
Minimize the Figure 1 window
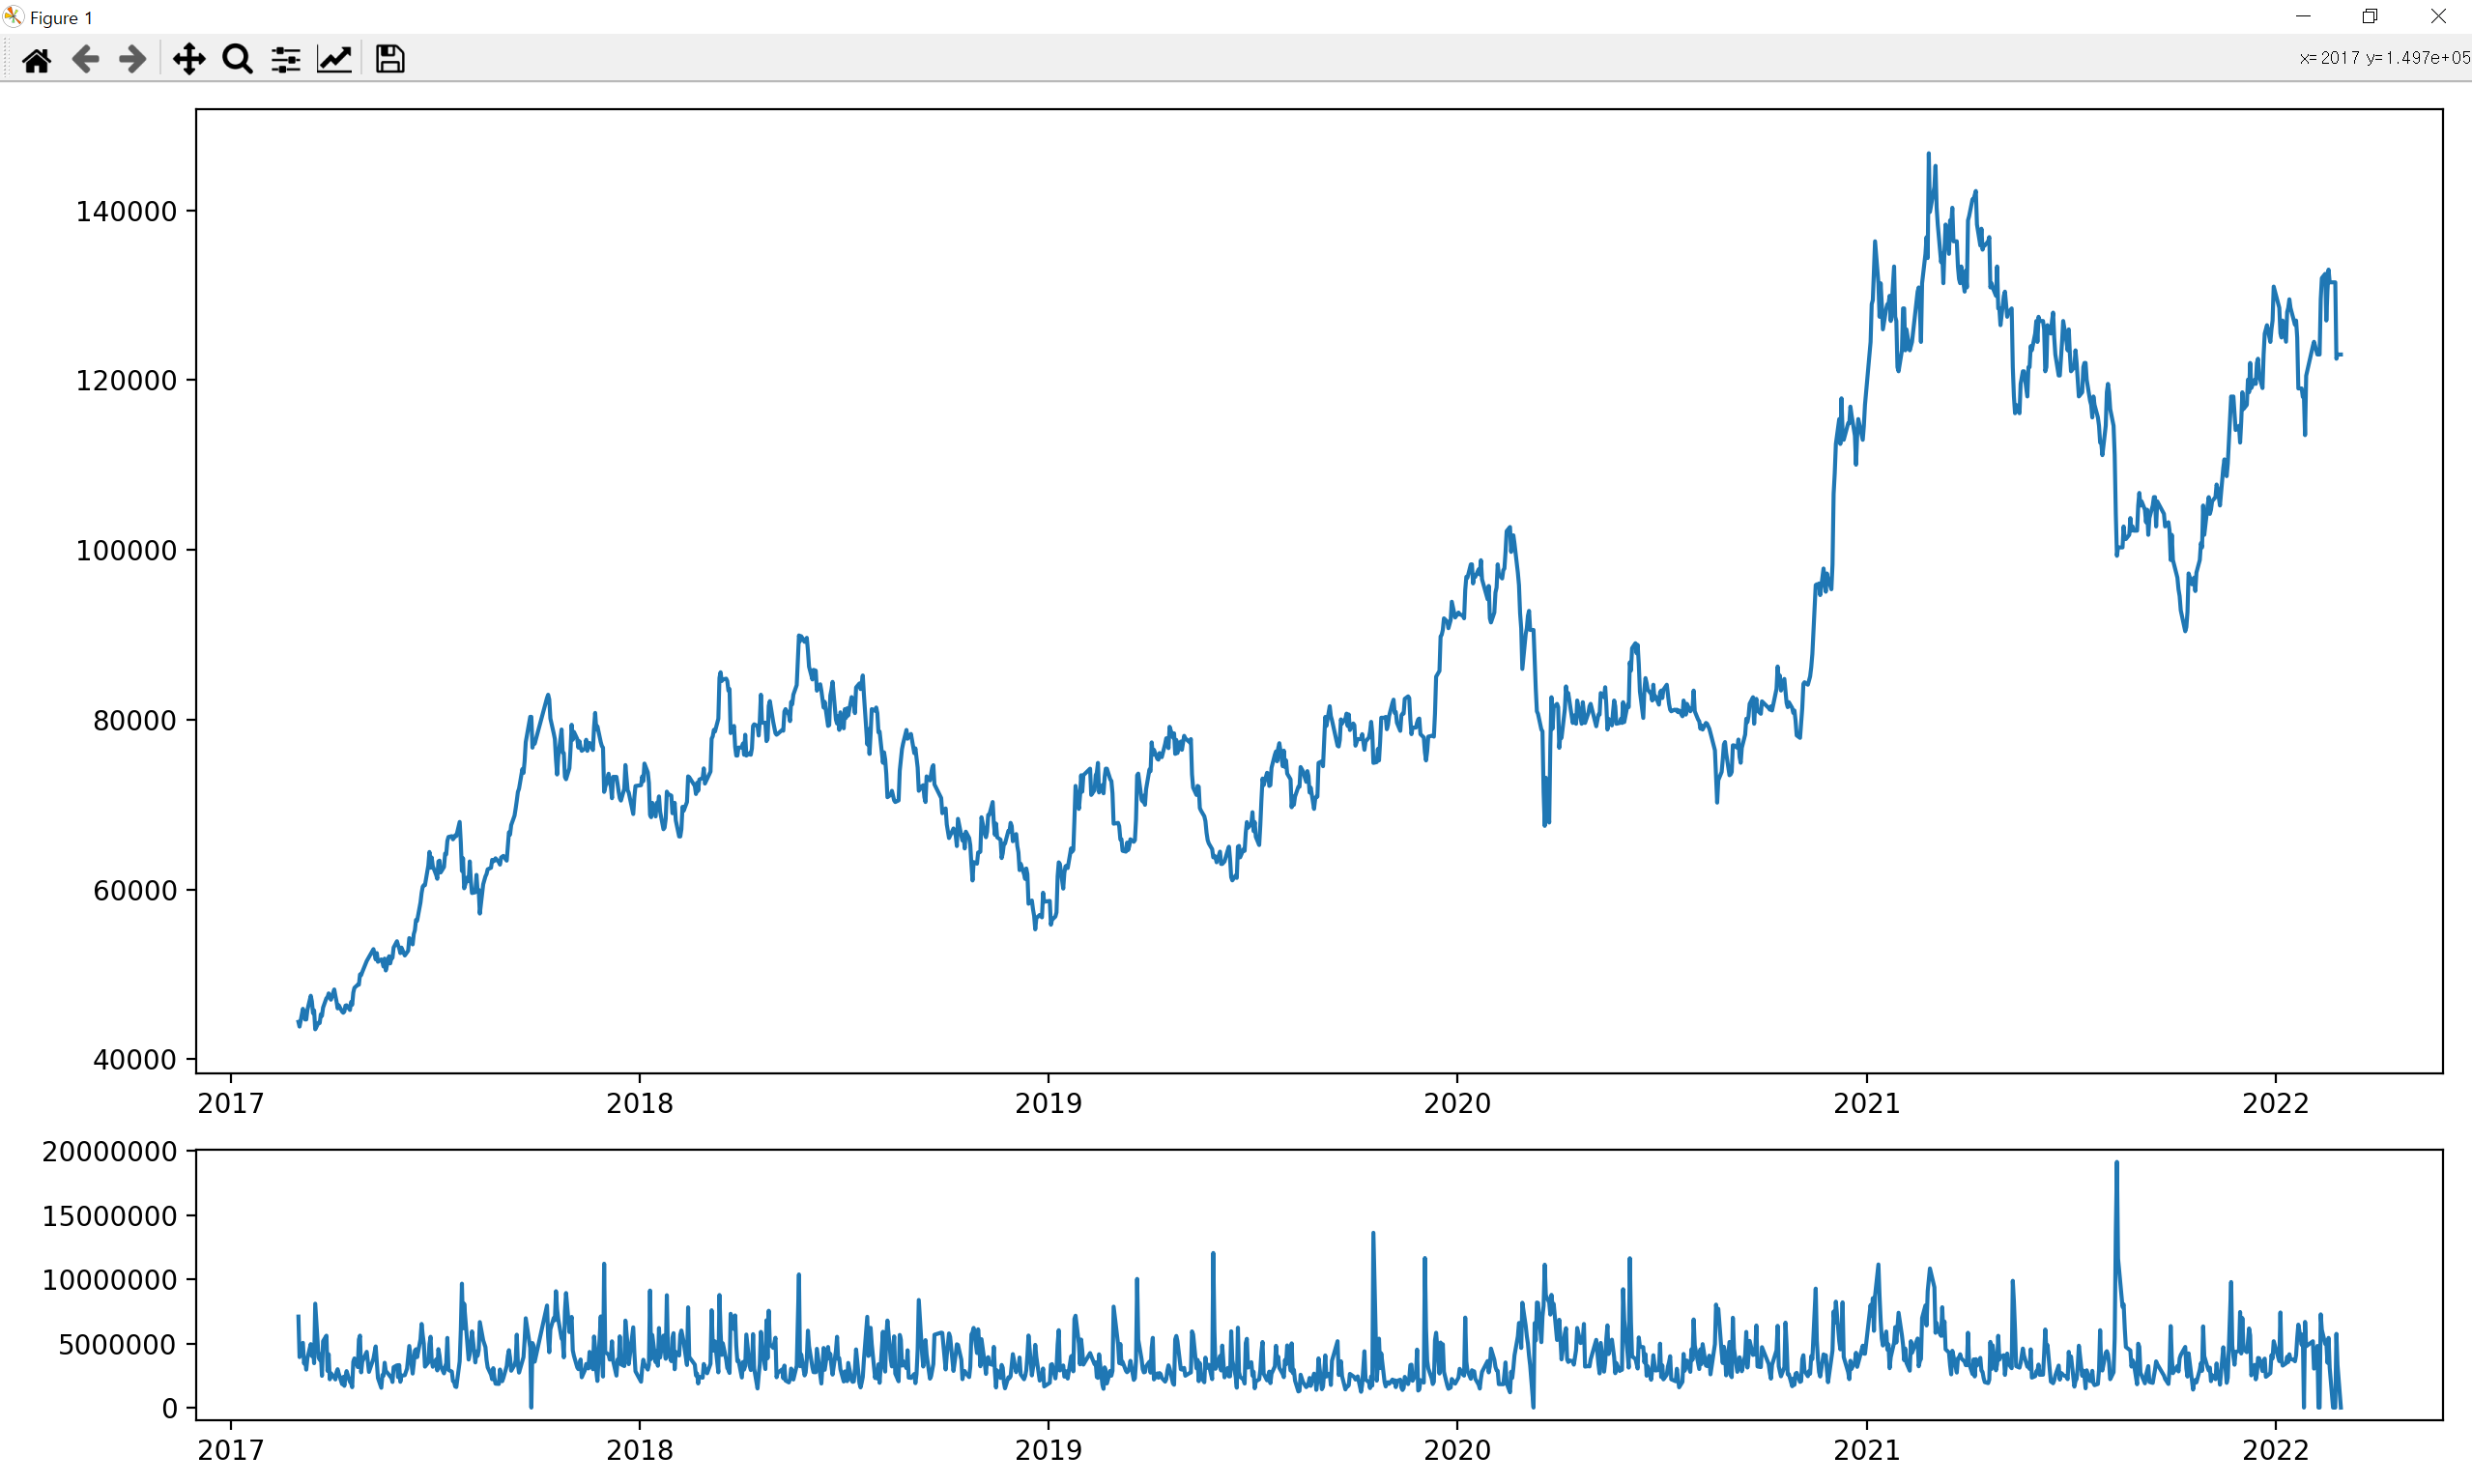[x=2303, y=17]
